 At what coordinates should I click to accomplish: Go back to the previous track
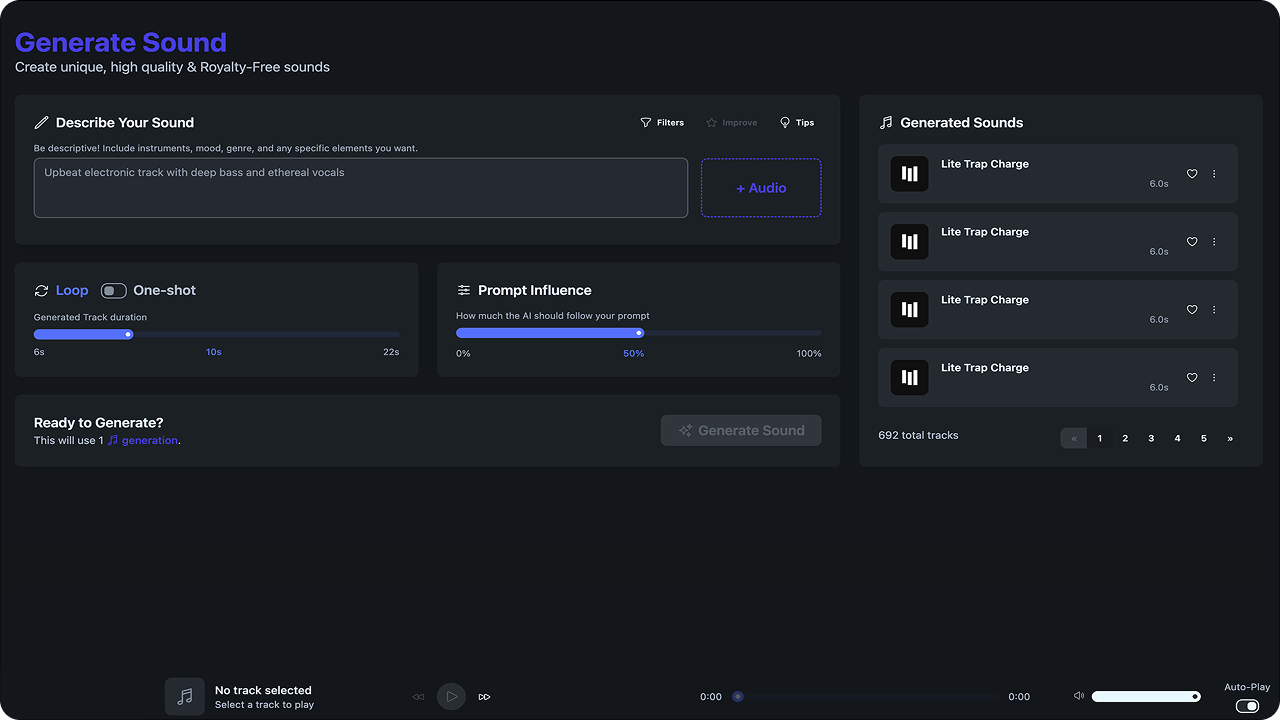418,697
